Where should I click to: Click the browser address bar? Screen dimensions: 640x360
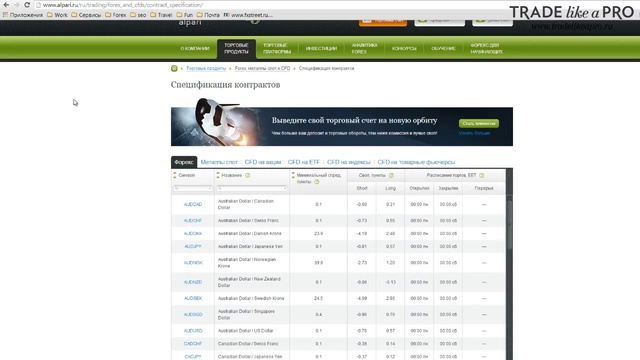(269, 5)
